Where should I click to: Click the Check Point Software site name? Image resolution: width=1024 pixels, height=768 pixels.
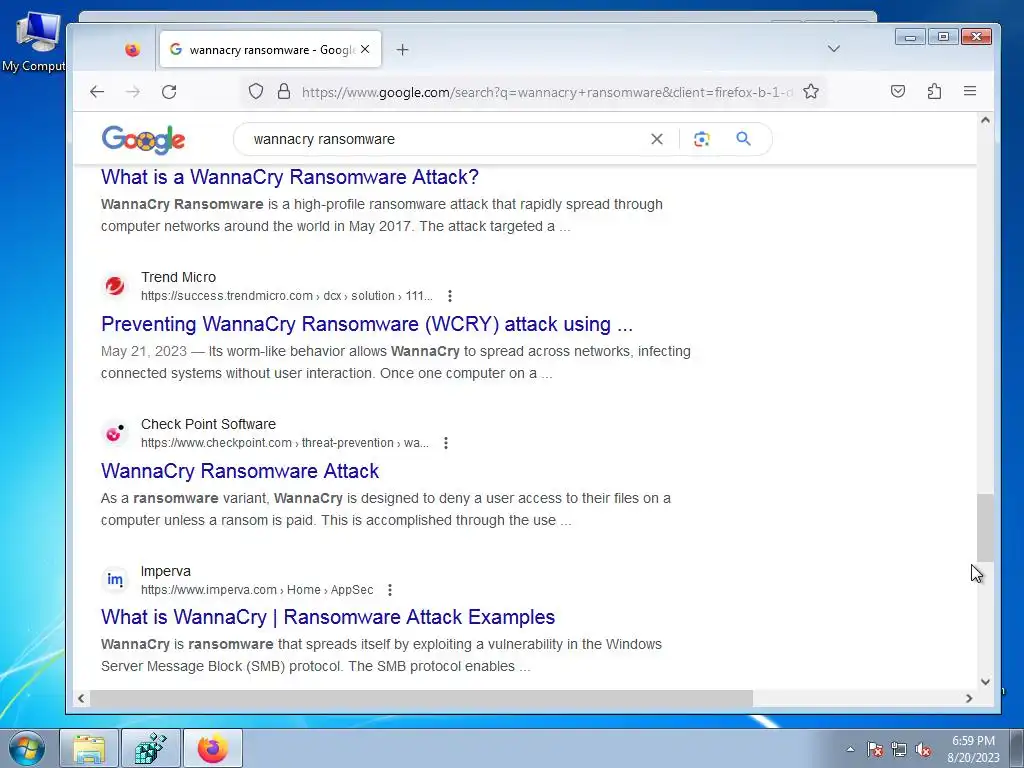[x=208, y=424]
